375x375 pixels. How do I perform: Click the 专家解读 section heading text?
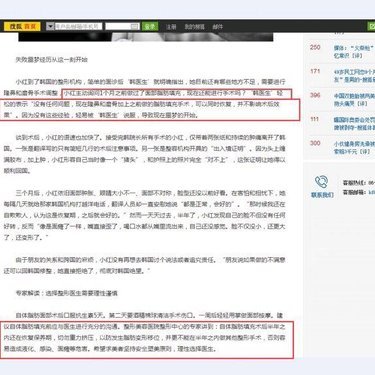(x=66, y=293)
